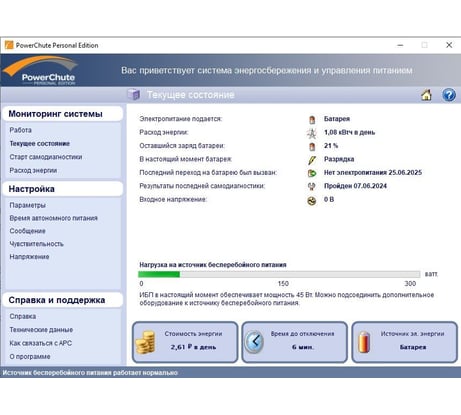Click the Стоимость энергии panel button
This screenshot has width=461, height=415.
point(185,342)
